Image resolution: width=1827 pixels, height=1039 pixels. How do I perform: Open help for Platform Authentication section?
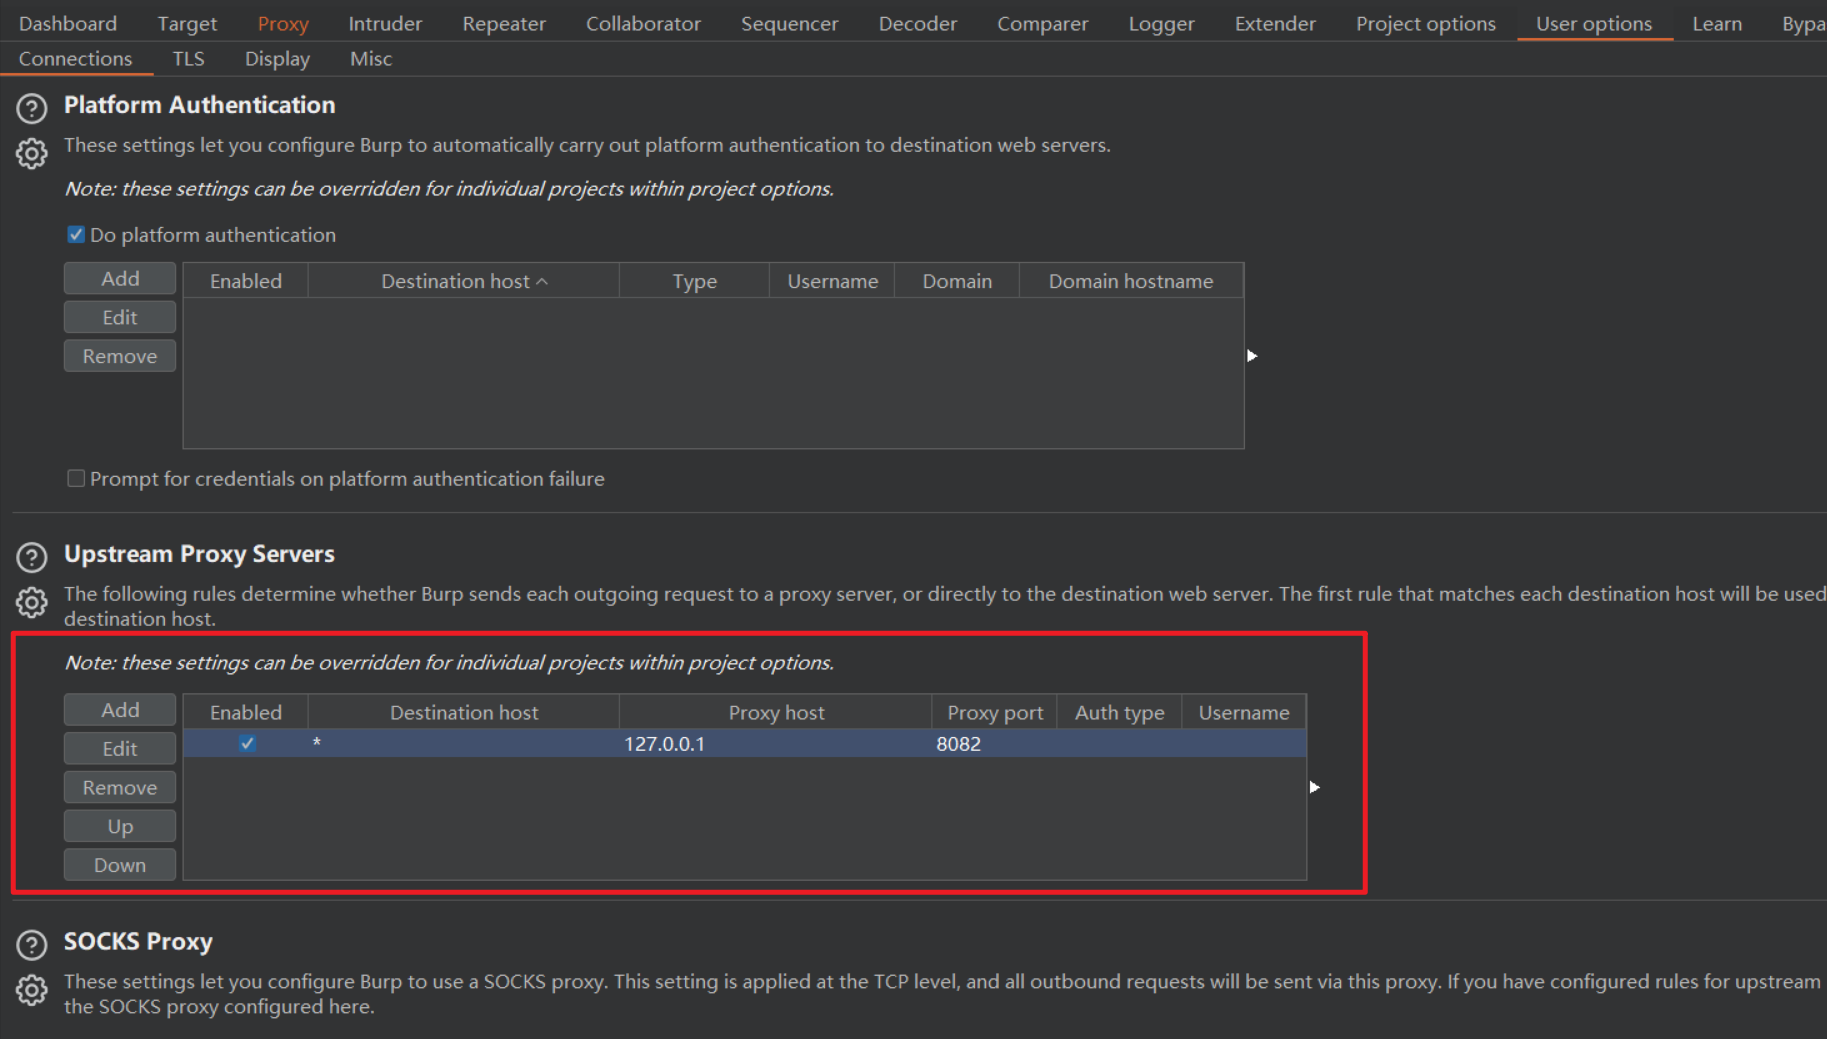pos(32,108)
